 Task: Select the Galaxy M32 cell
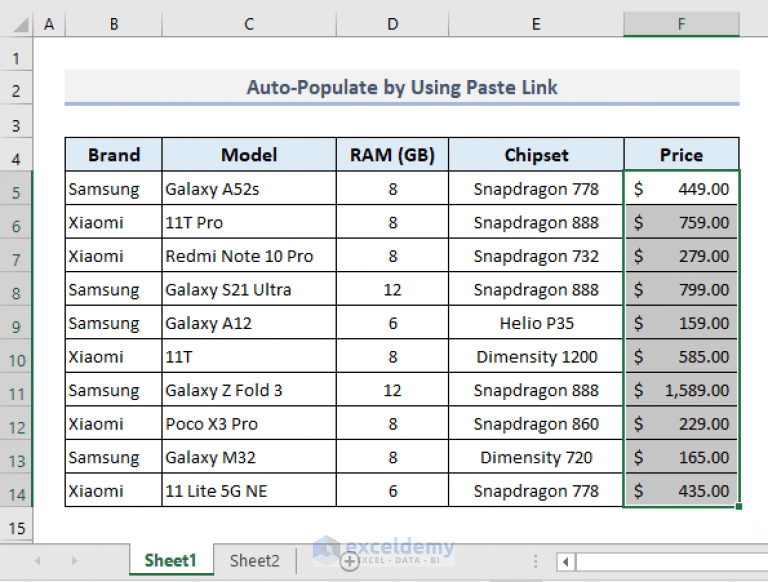(249, 457)
